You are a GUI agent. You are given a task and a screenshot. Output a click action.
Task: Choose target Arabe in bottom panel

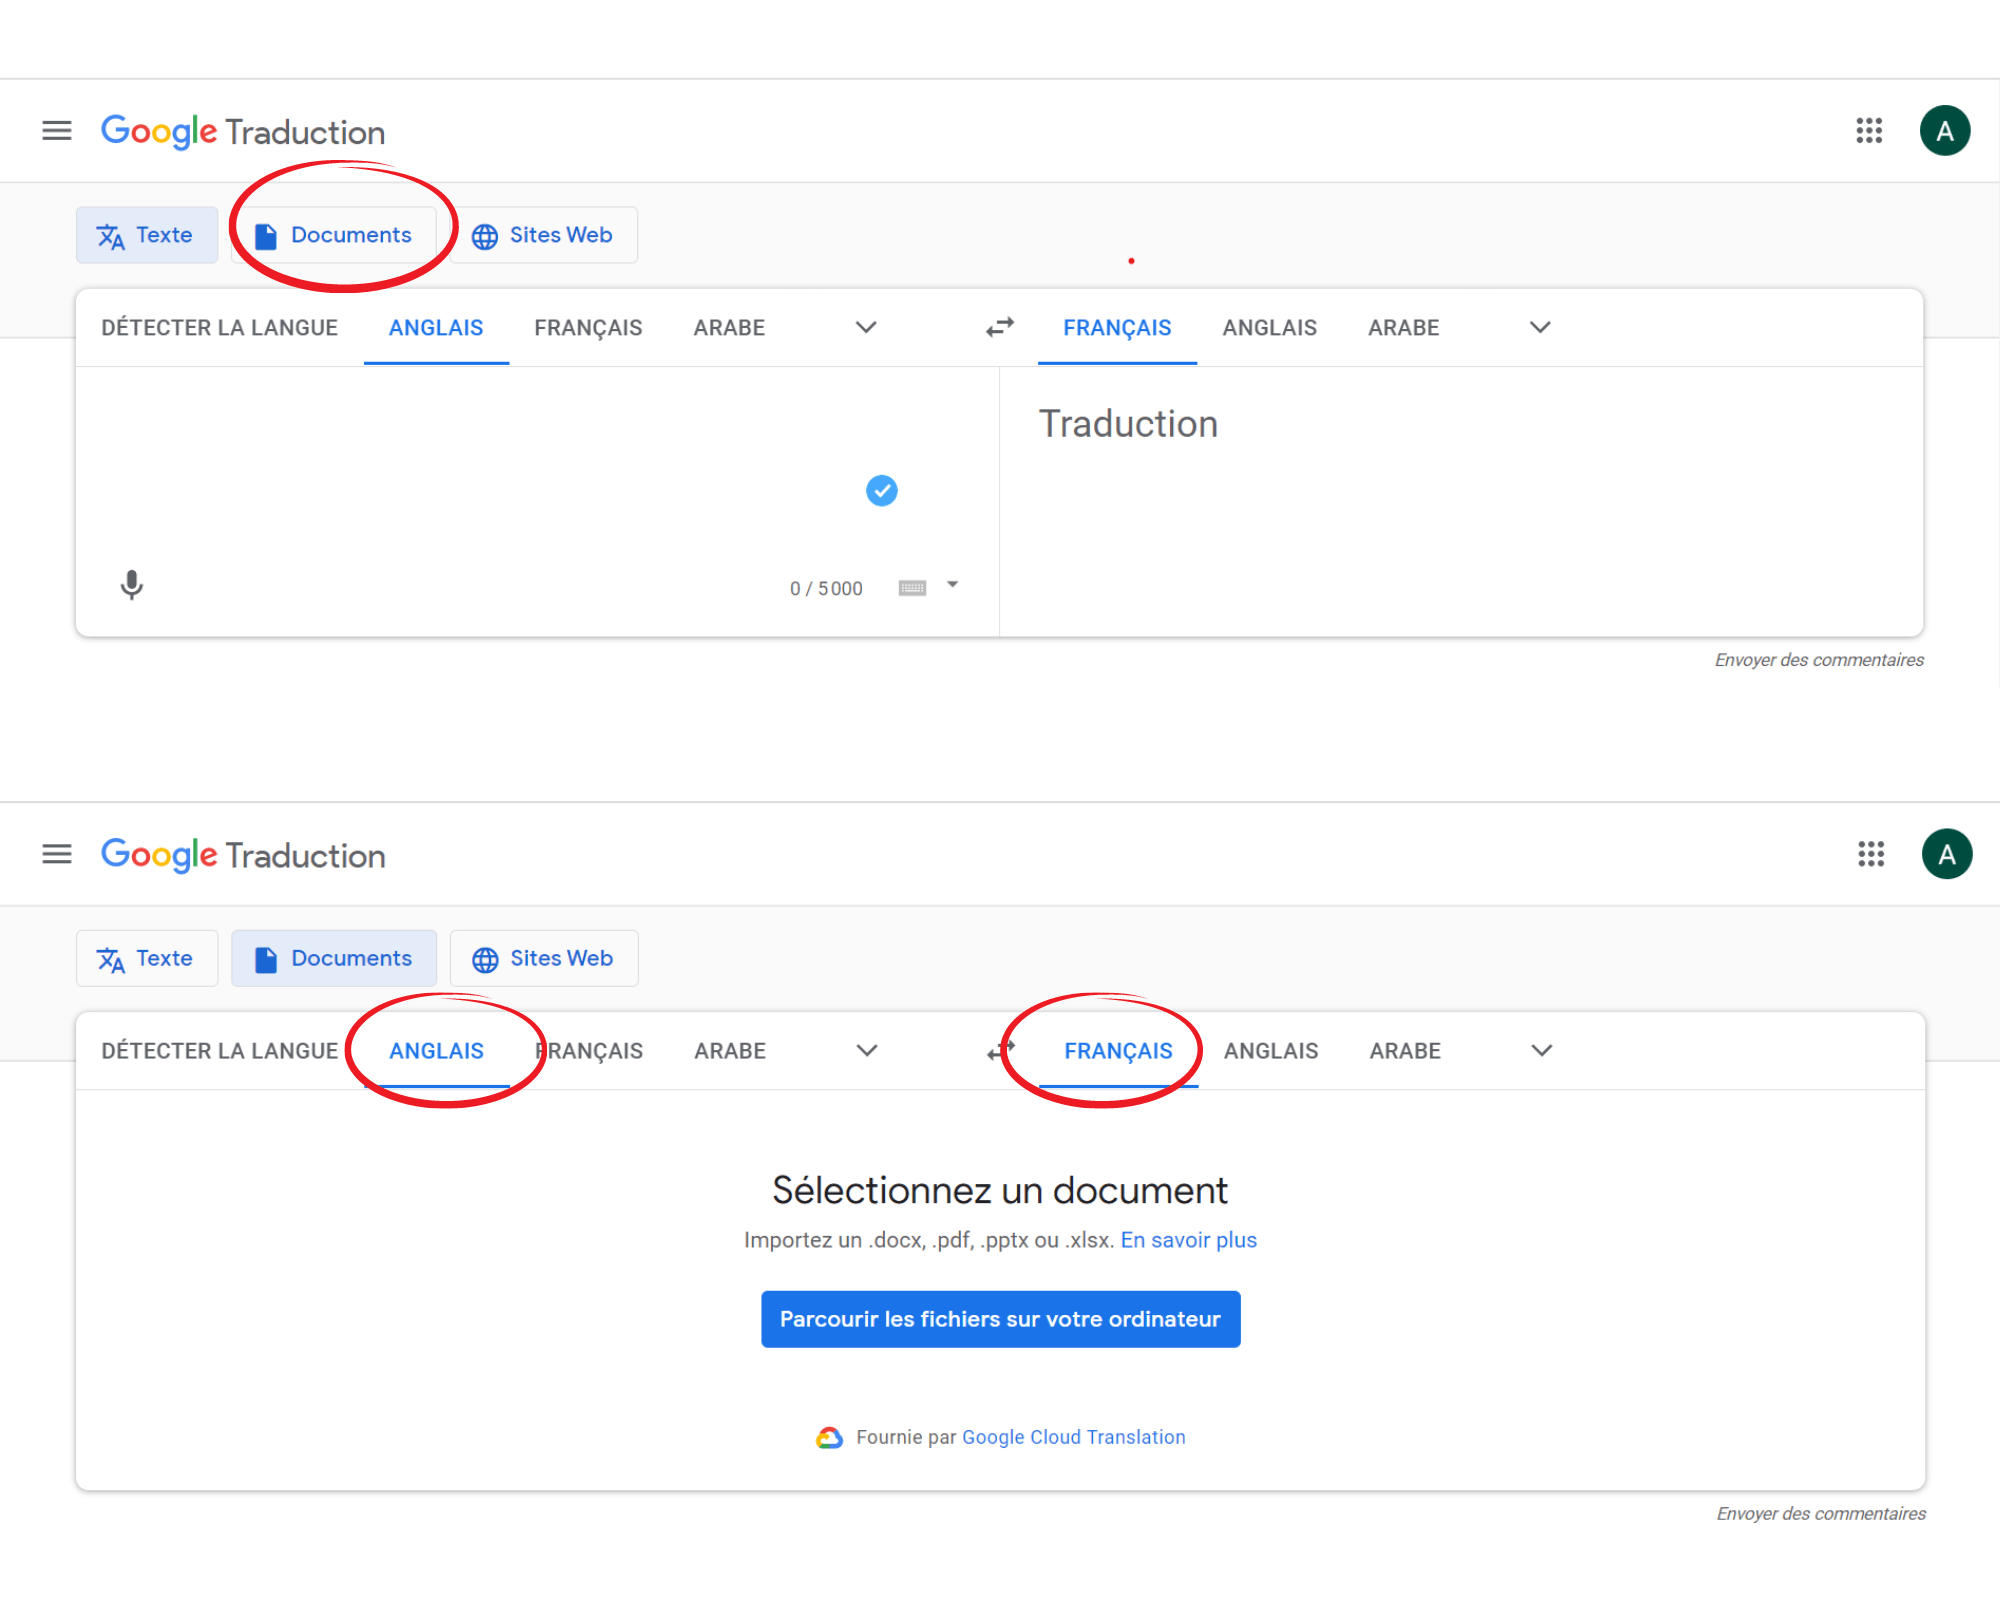coord(1405,1051)
